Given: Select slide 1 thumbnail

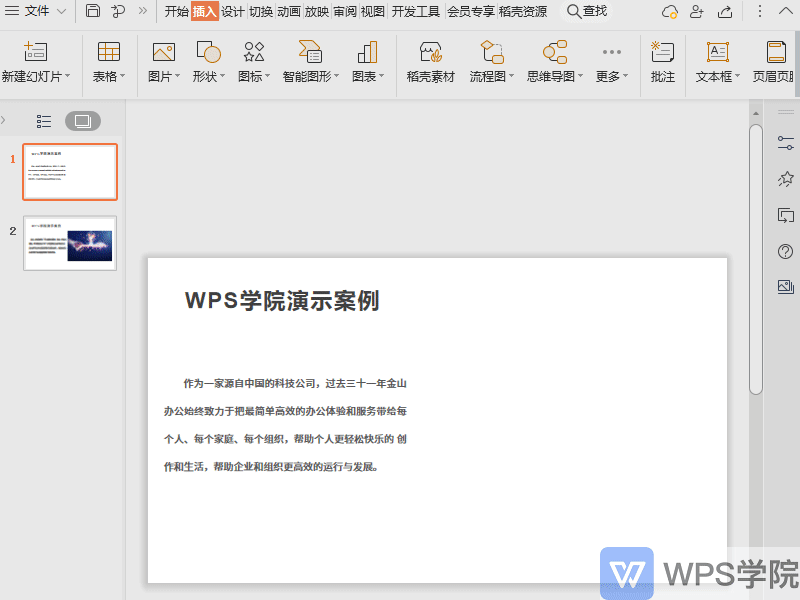Looking at the screenshot, I should point(70,171).
